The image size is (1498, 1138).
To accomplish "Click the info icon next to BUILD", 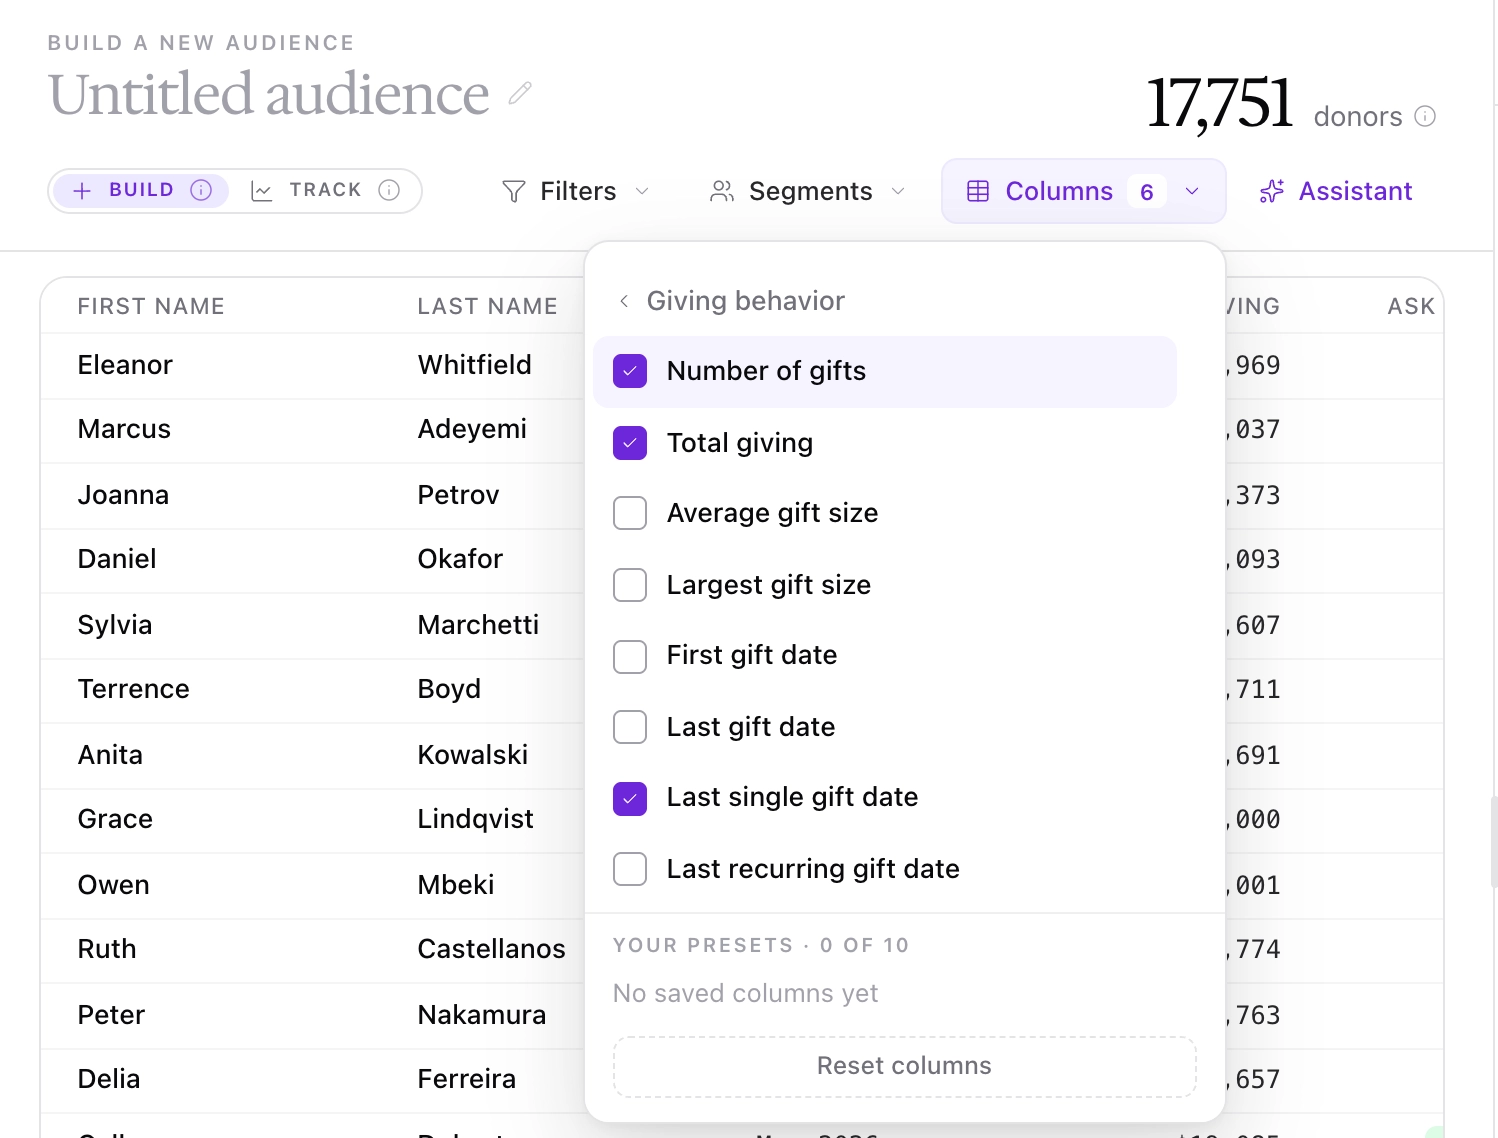I will pyautogui.click(x=201, y=190).
